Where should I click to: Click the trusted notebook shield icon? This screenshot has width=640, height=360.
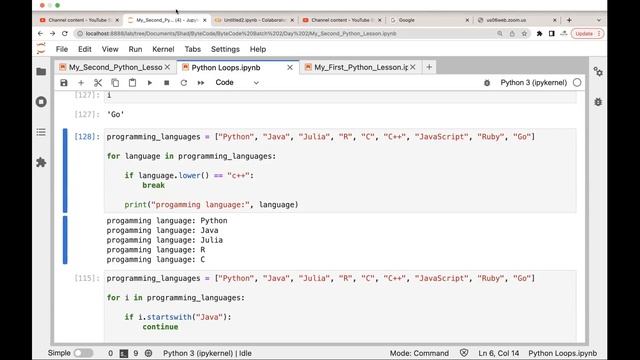pyautogui.click(x=464, y=353)
